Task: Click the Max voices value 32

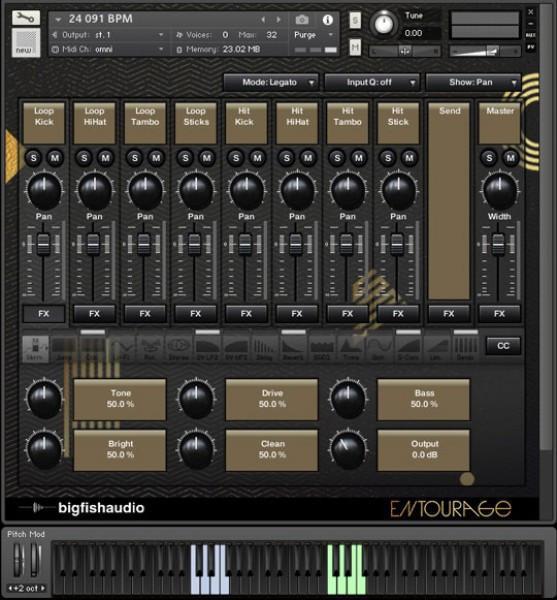Action: tap(272, 35)
